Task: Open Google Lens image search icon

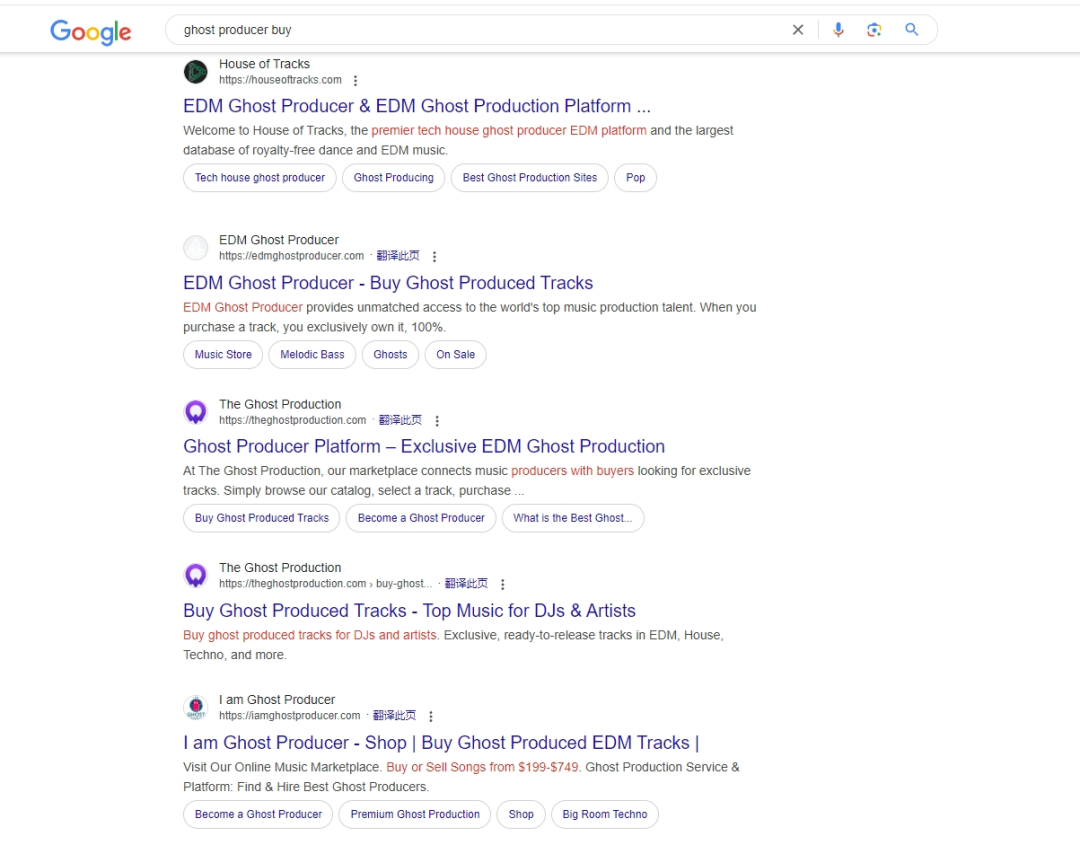Action: click(x=874, y=30)
